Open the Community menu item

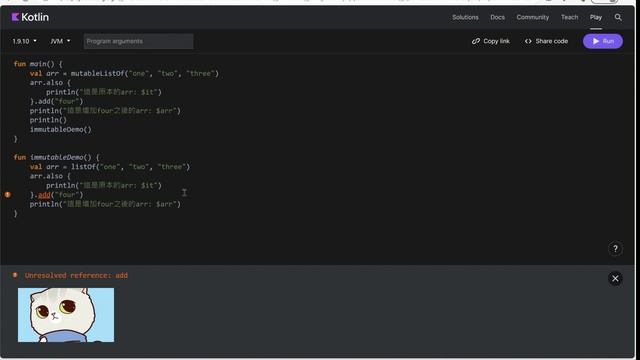(532, 17)
